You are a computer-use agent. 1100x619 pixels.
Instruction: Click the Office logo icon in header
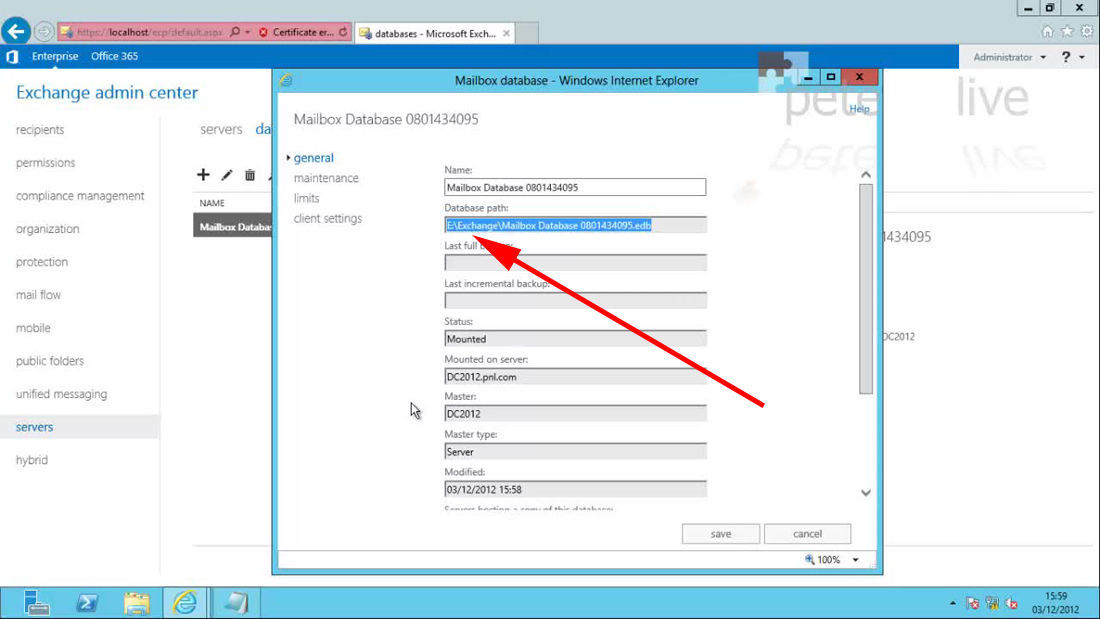(12, 56)
